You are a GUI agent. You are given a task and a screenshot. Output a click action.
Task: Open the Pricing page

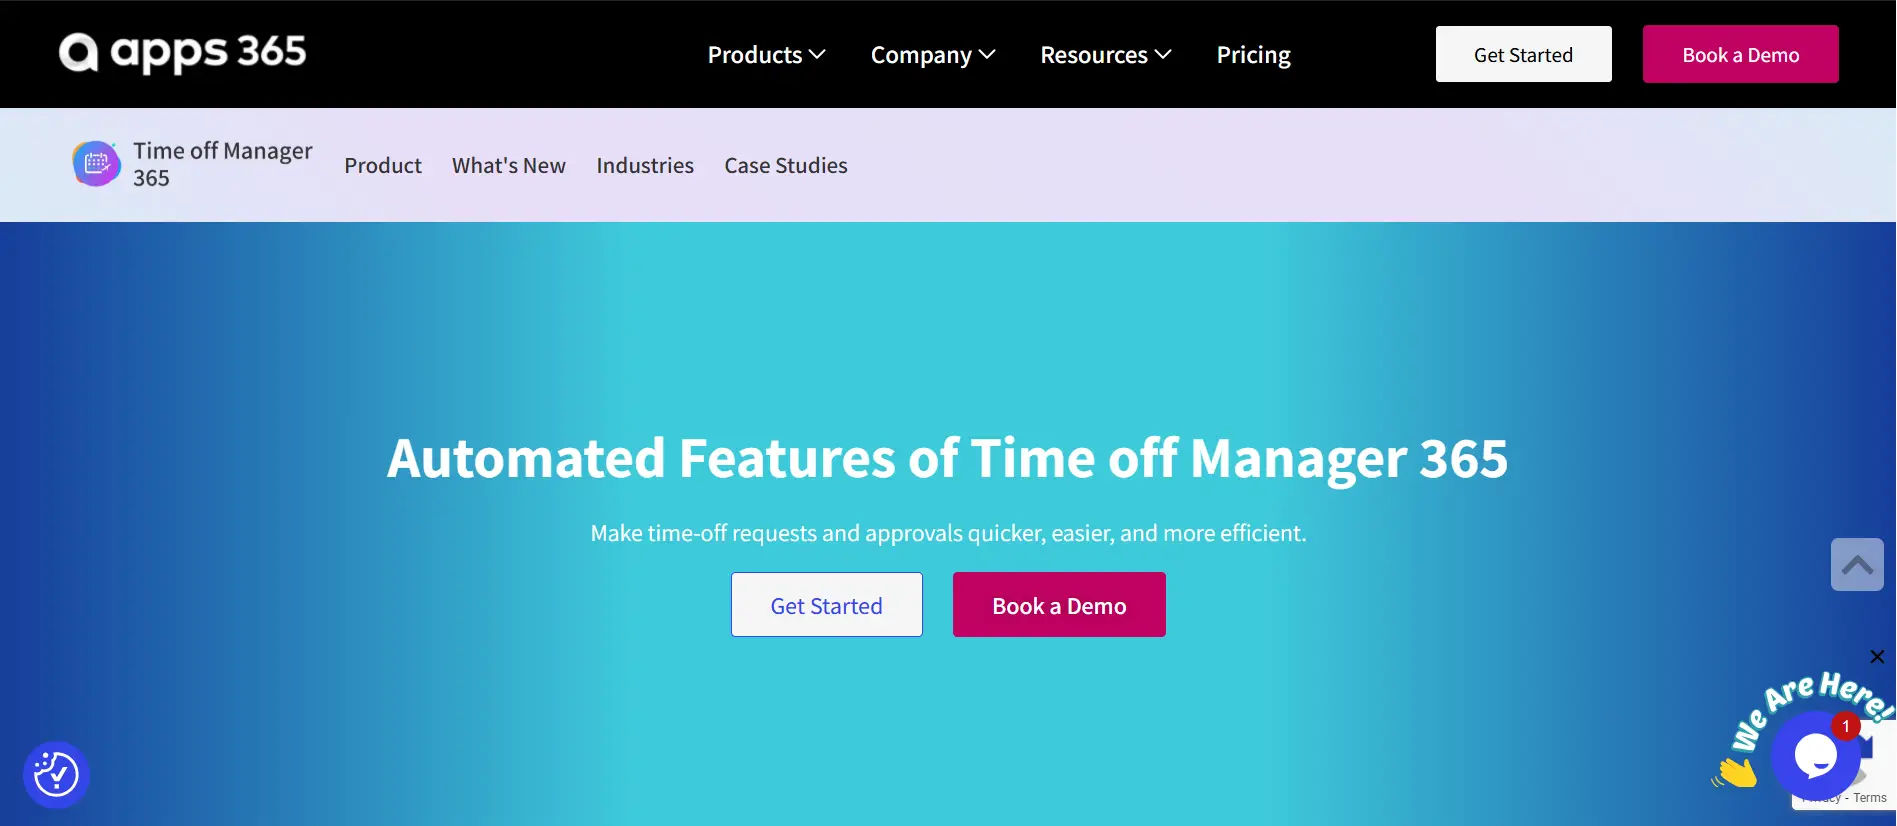click(x=1253, y=54)
